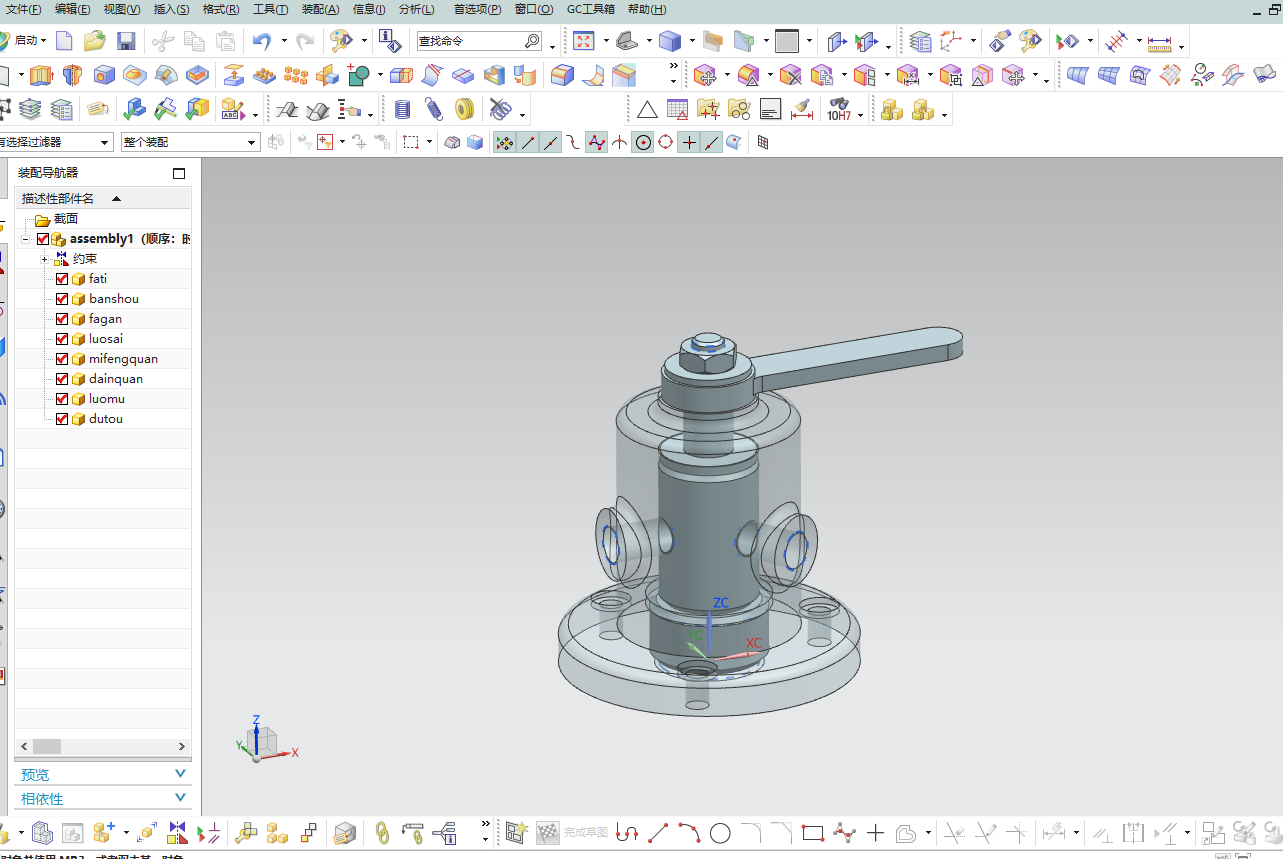Open the Undo history dropdown arrow
Viewport: 1283px width, 859px height.
[284, 41]
